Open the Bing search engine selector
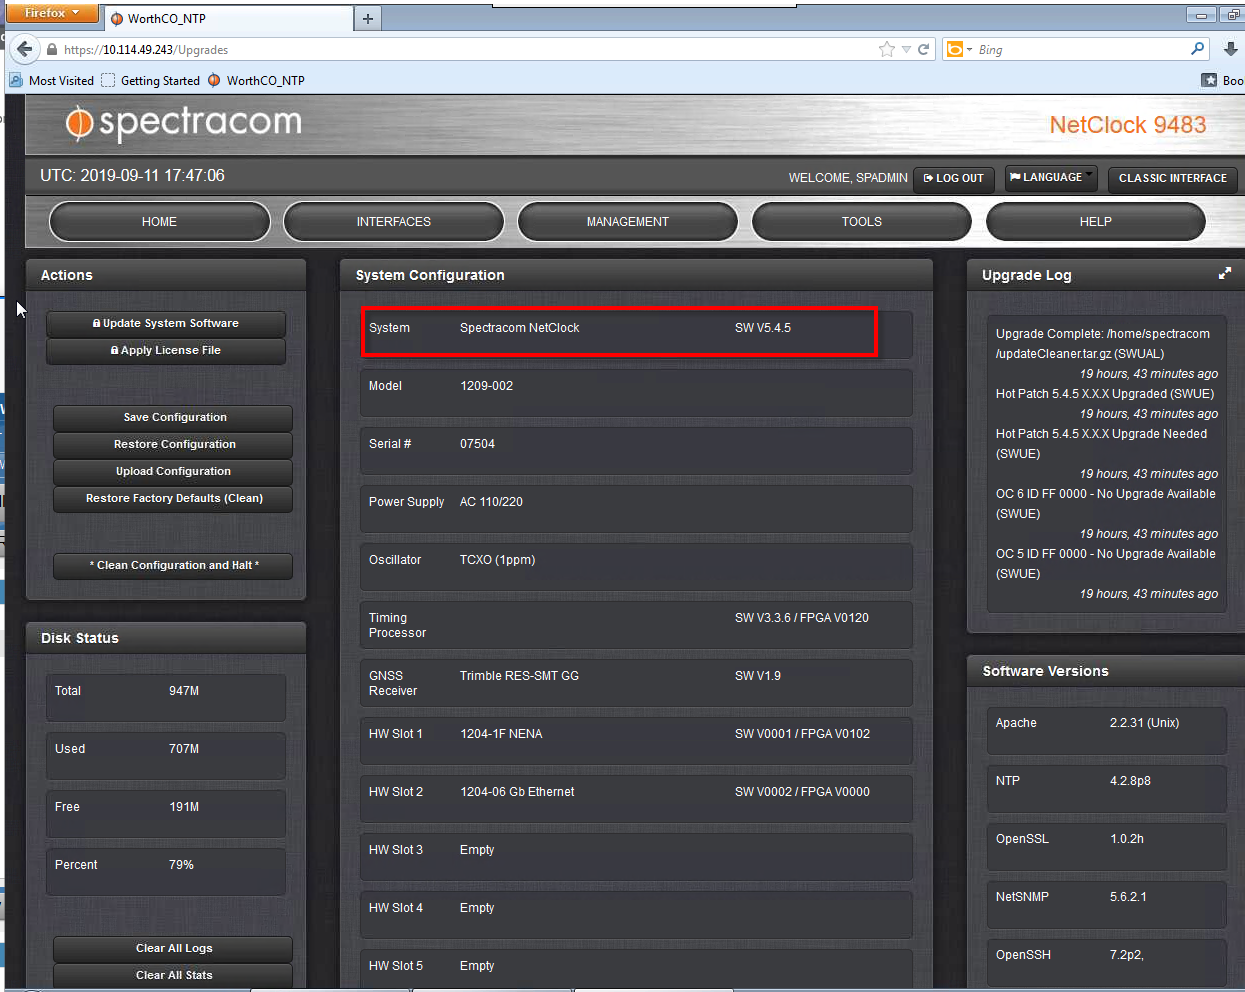 click(960, 49)
